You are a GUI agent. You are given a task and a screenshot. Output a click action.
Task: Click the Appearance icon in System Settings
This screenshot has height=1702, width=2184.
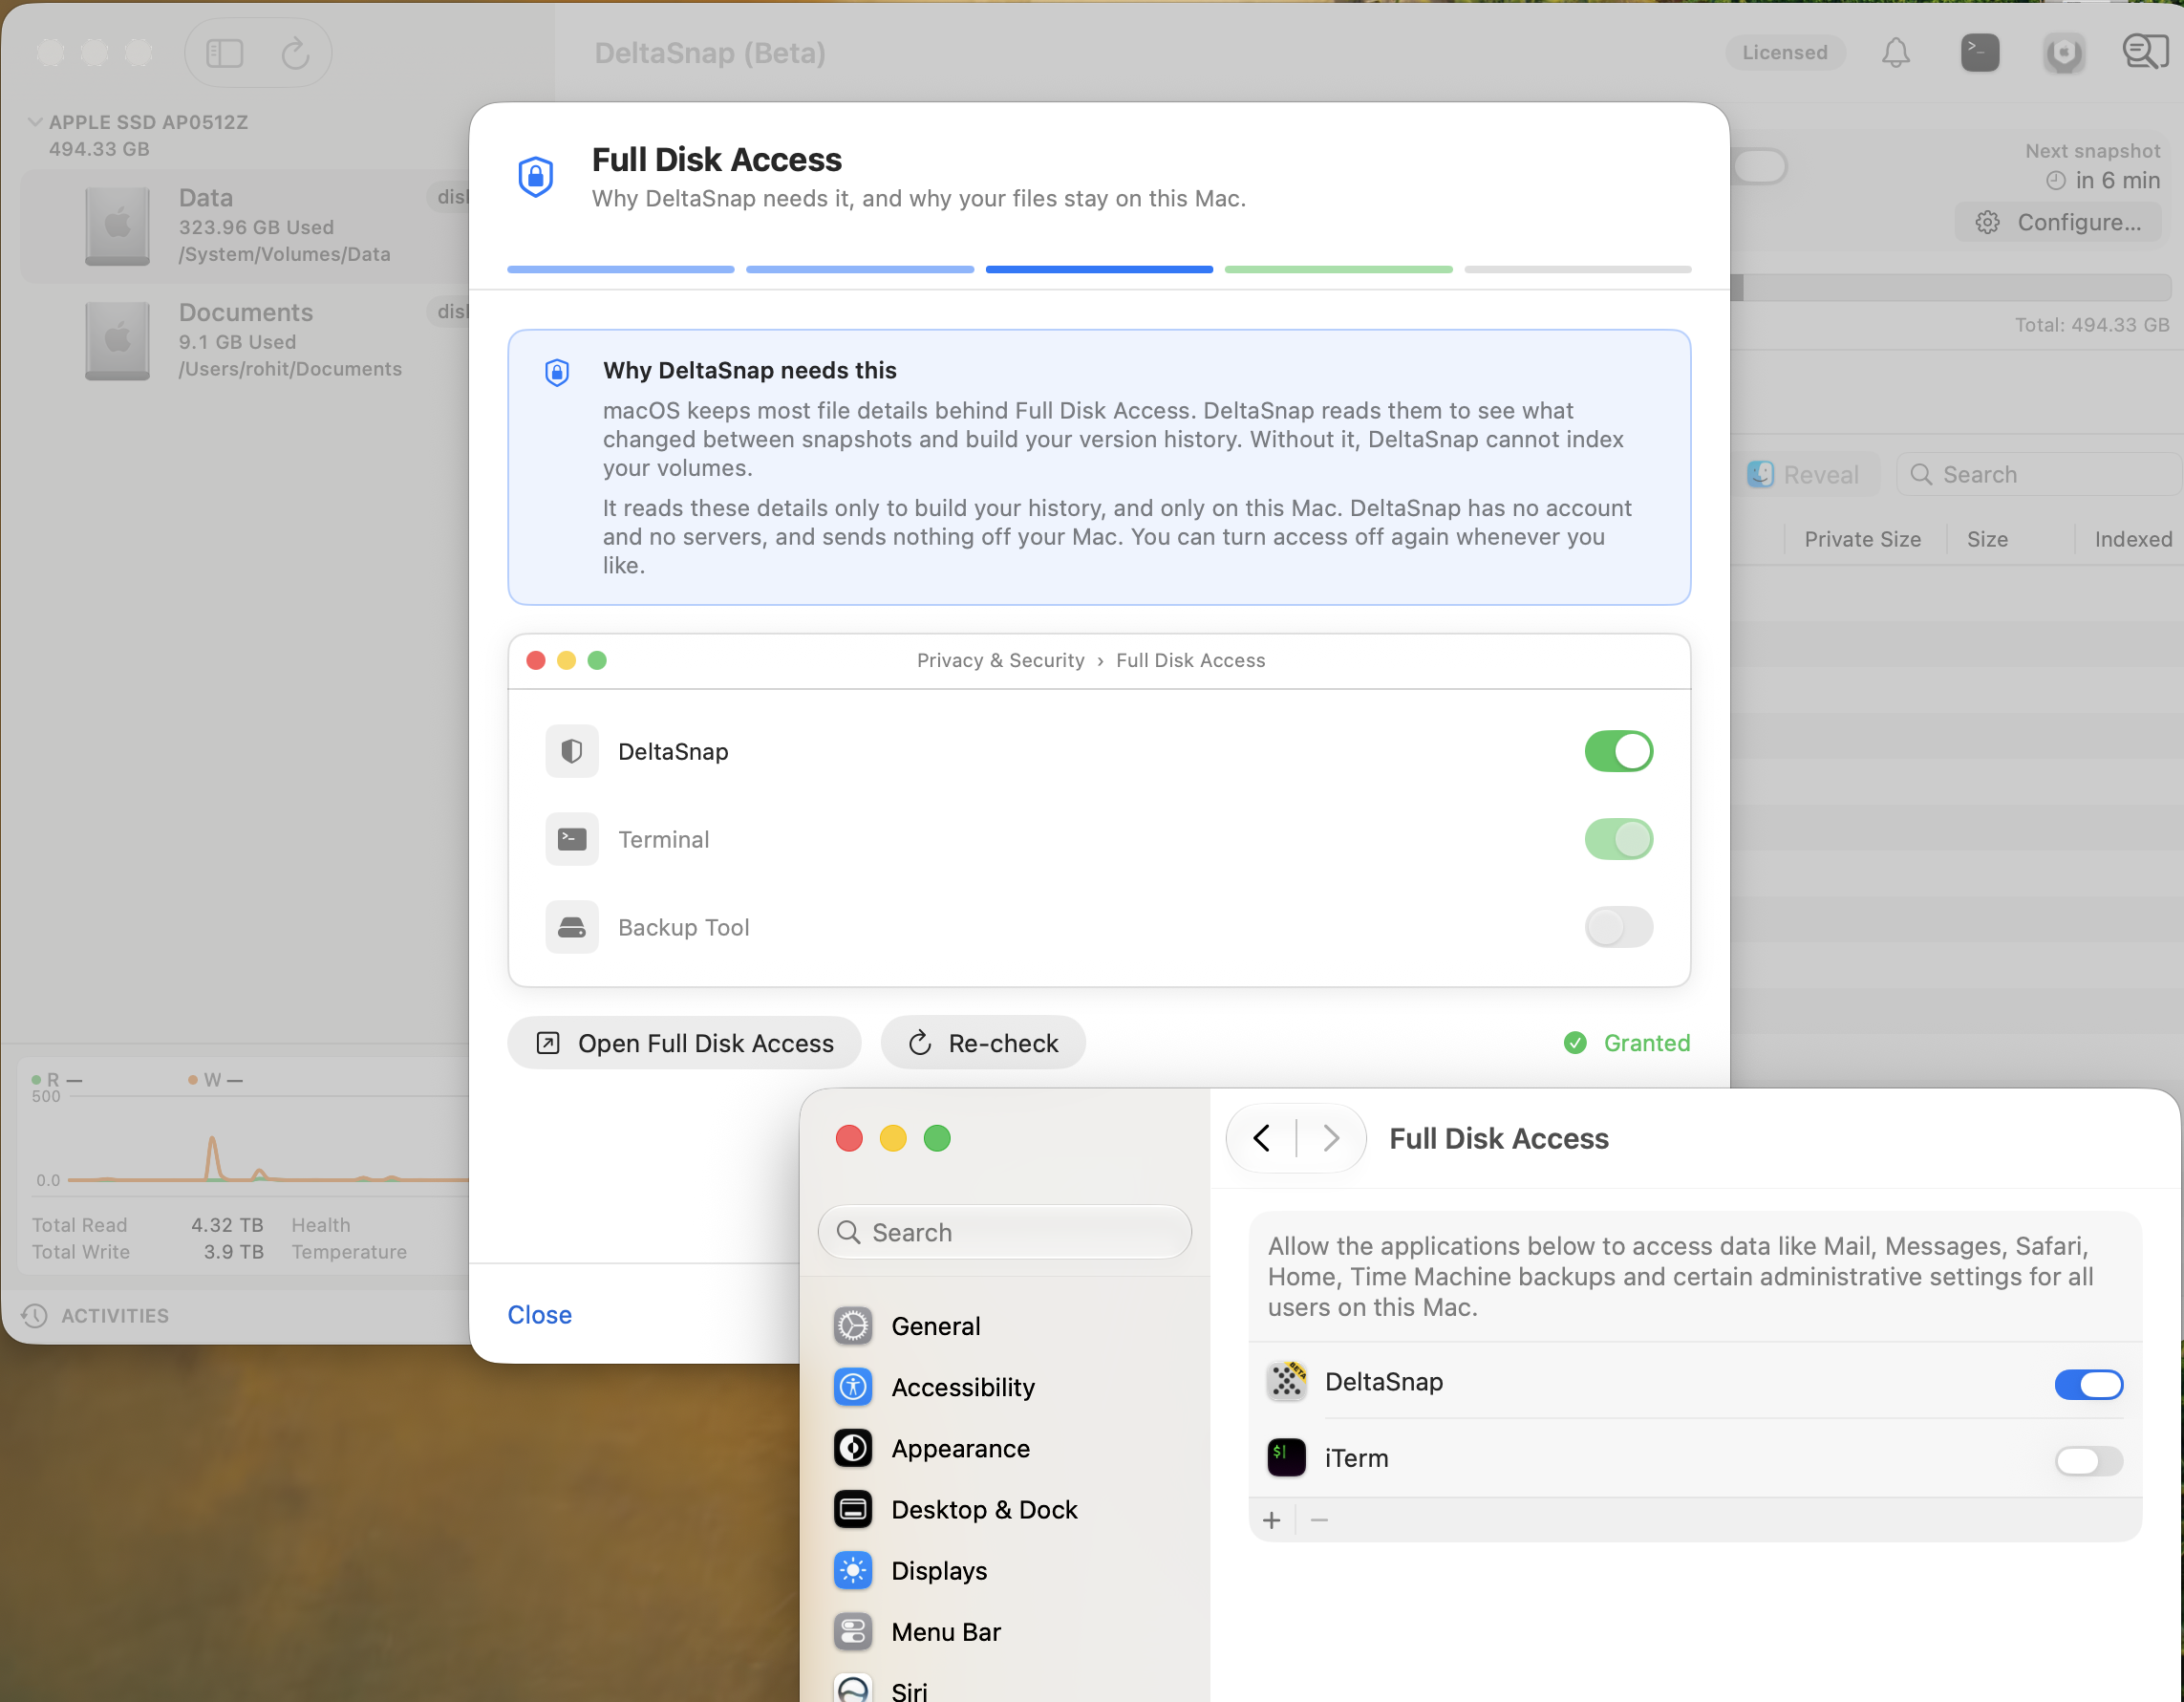[x=852, y=1448]
